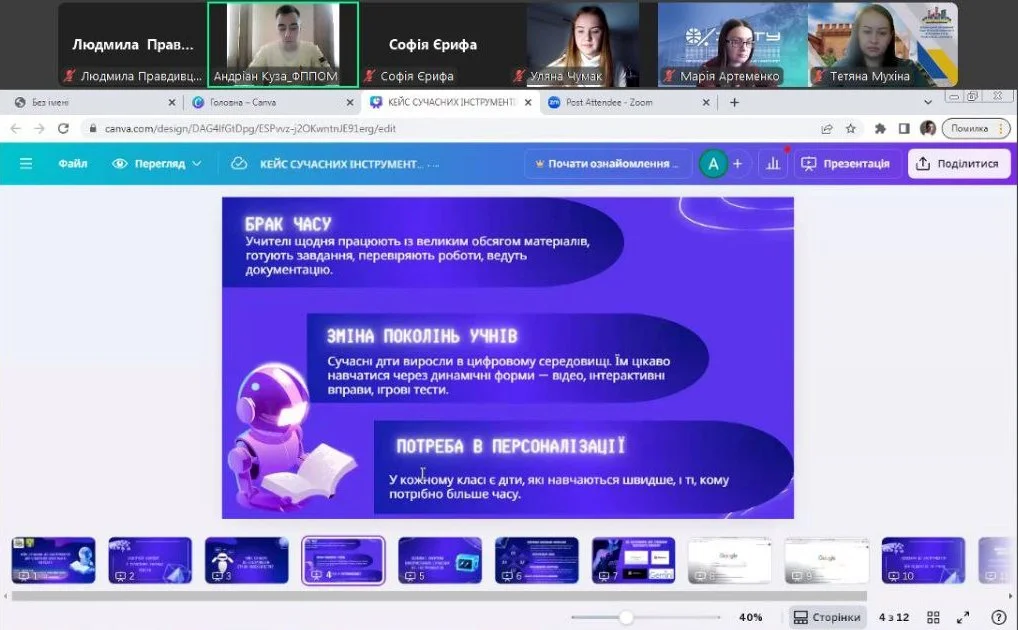Open the Canva hamburger main menu
The height and width of the screenshot is (630, 1018).
tap(26, 164)
